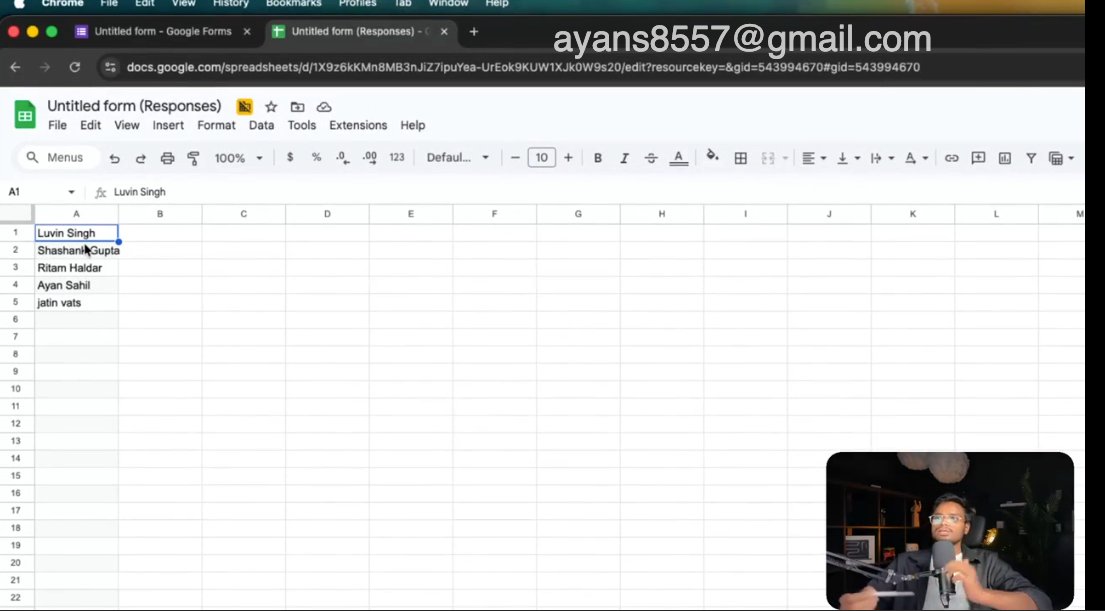Click the Move to folder icon
Screen dimensions: 1105x611
point(297,107)
